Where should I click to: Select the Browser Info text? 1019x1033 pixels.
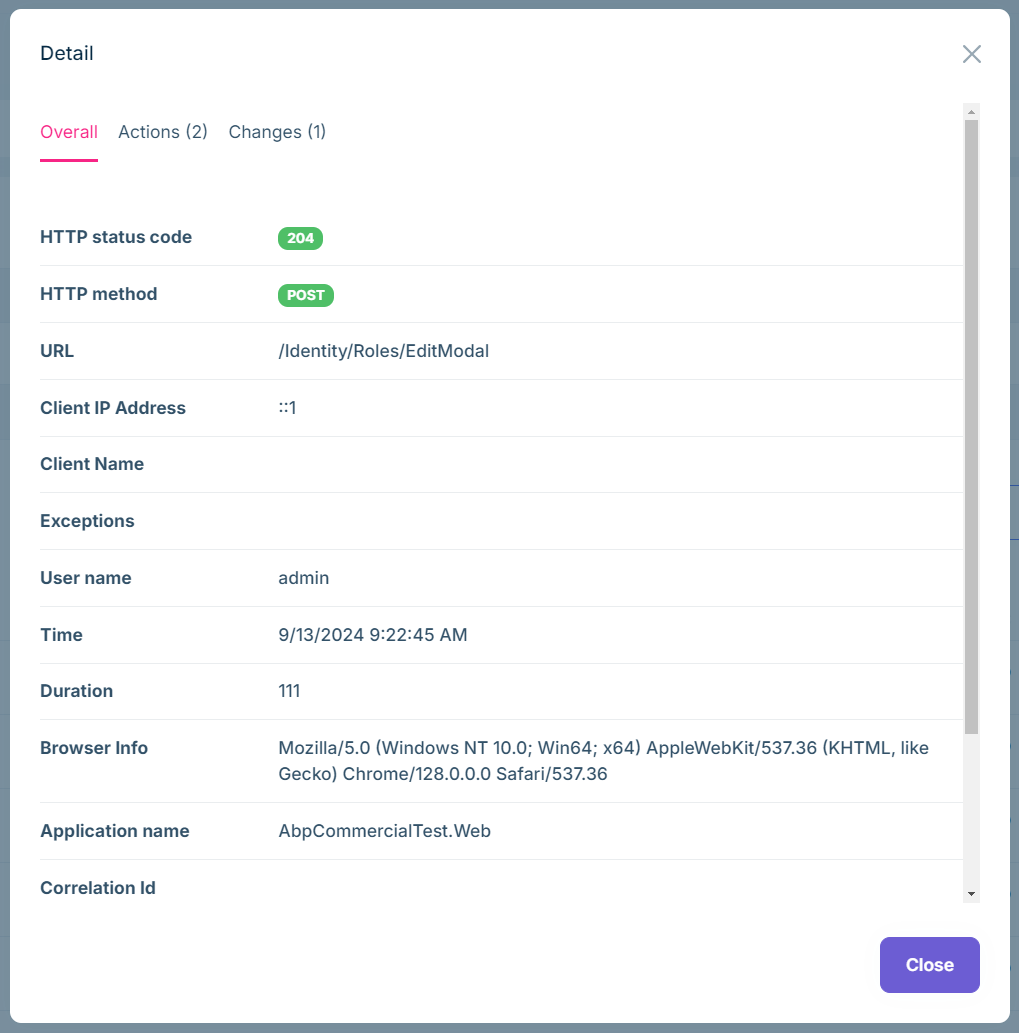[x=600, y=760]
